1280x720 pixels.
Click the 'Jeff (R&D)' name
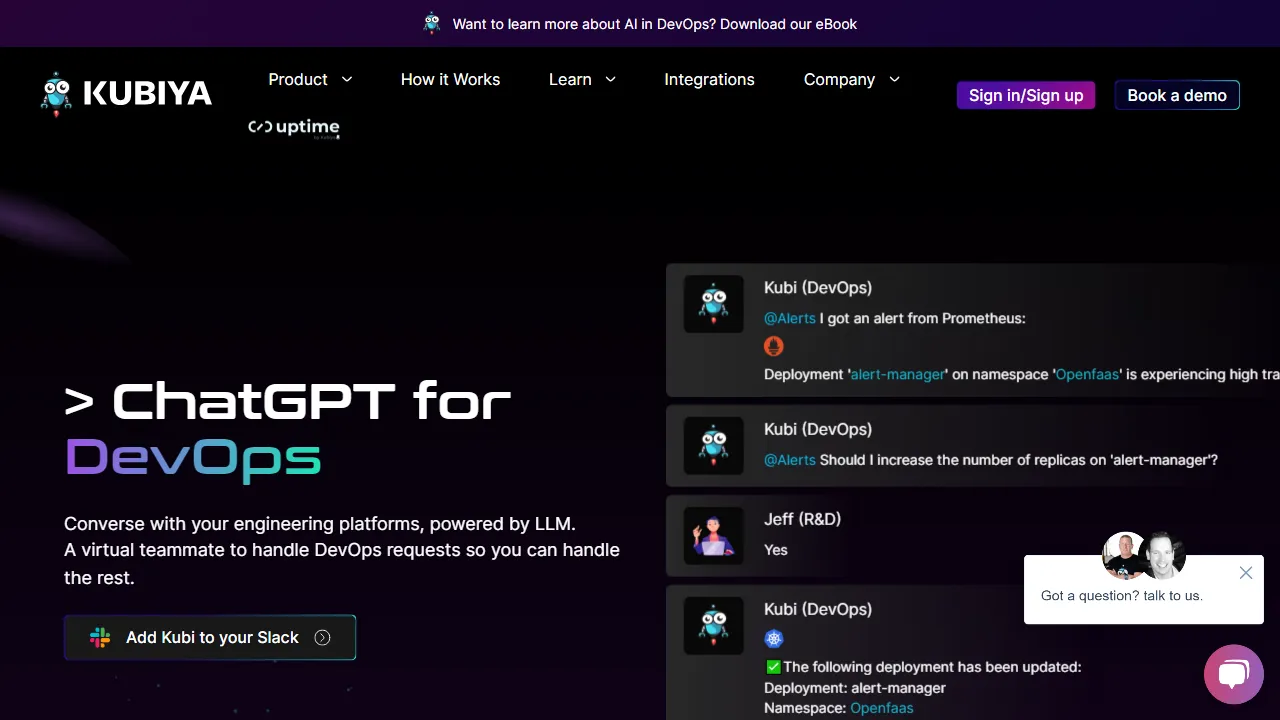(802, 519)
